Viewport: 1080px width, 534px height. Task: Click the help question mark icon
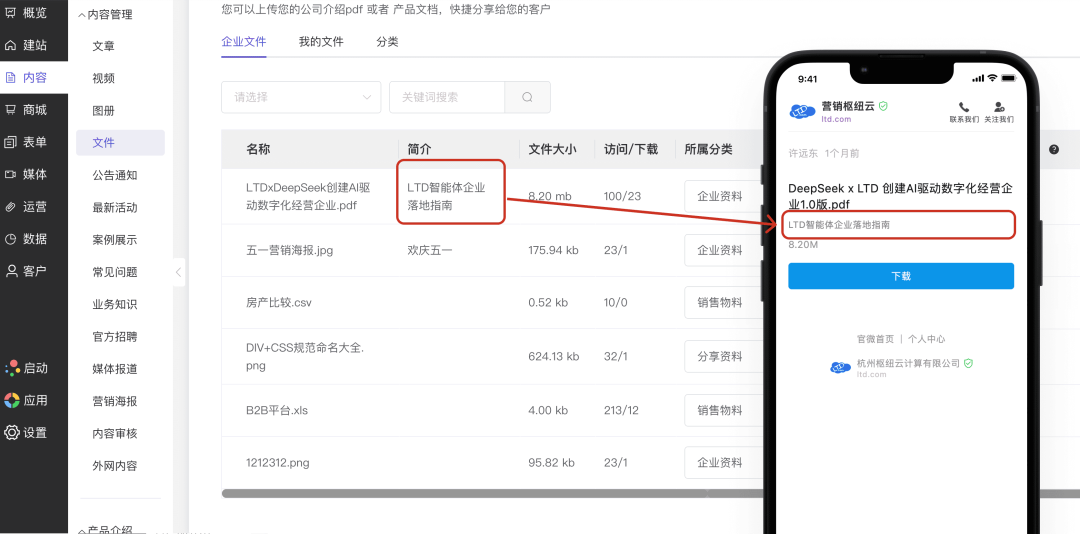(x=1054, y=150)
